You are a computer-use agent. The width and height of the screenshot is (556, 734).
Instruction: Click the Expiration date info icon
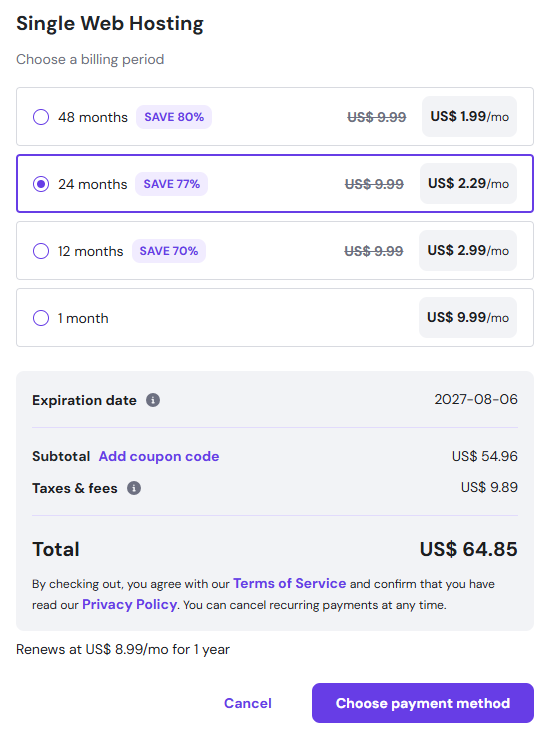click(x=153, y=400)
